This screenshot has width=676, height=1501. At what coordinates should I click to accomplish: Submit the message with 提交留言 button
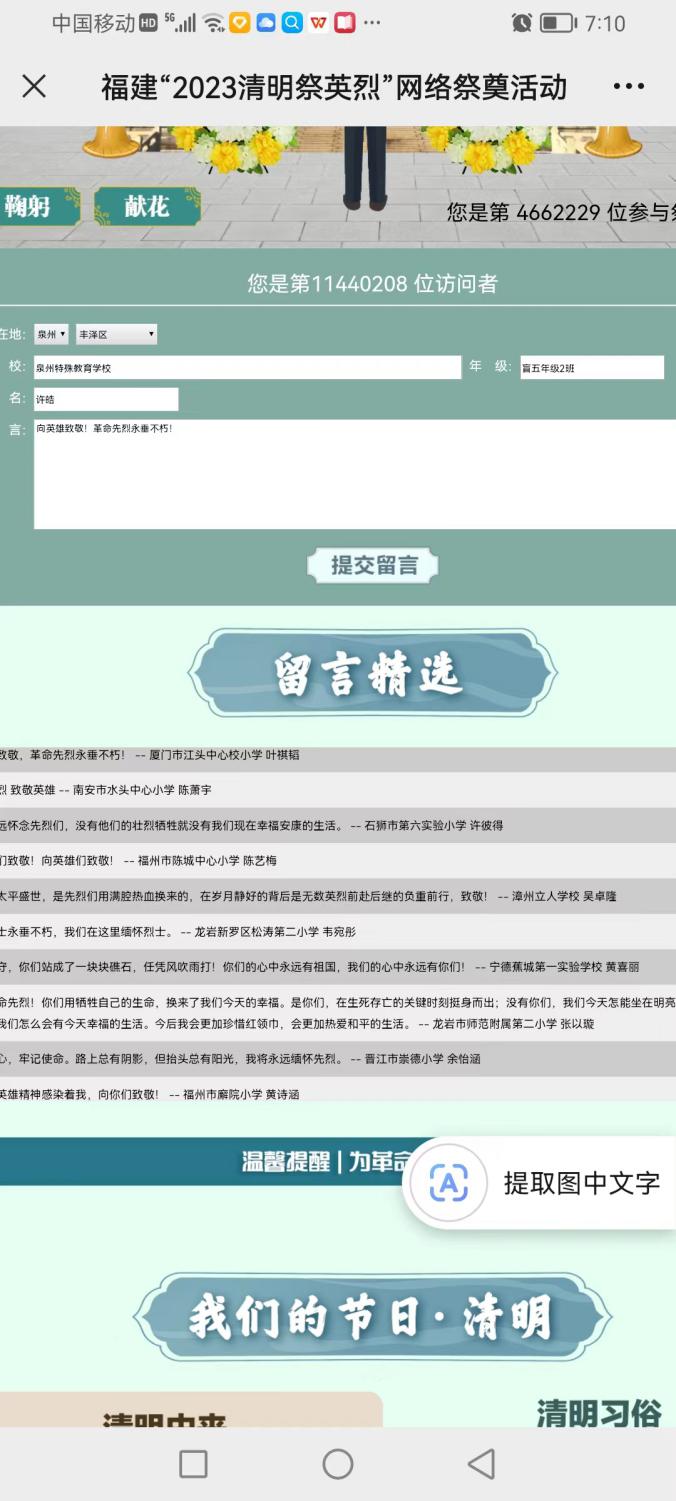pos(372,566)
